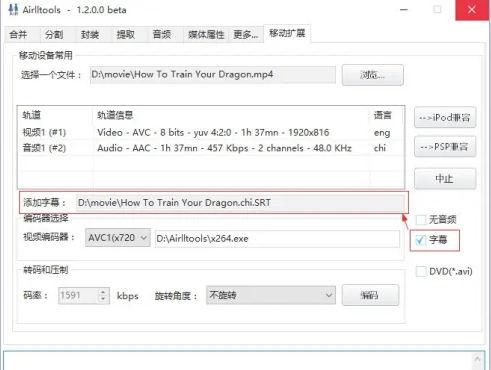Go to the 提取 tab
This screenshot has width=491, height=370.
tap(130, 34)
